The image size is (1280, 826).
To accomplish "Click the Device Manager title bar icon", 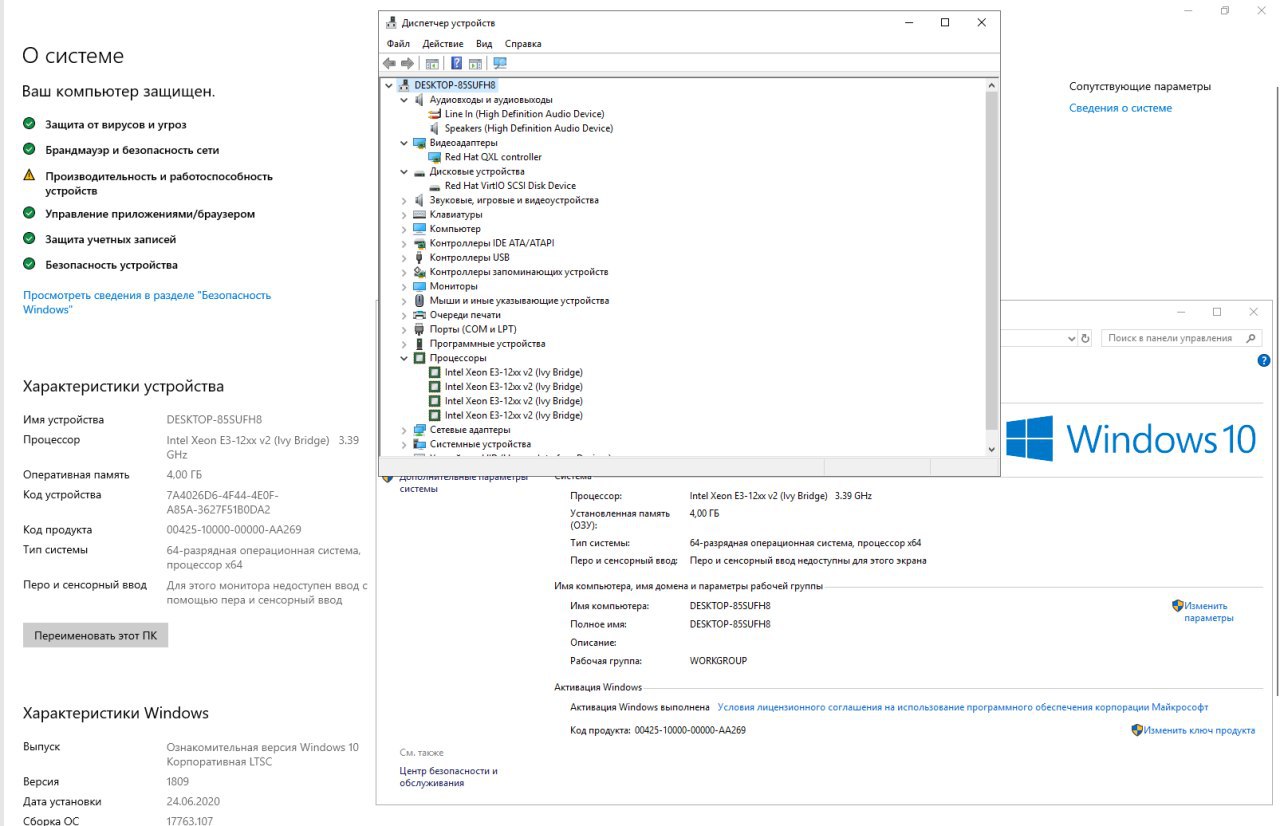I will tap(392, 22).
